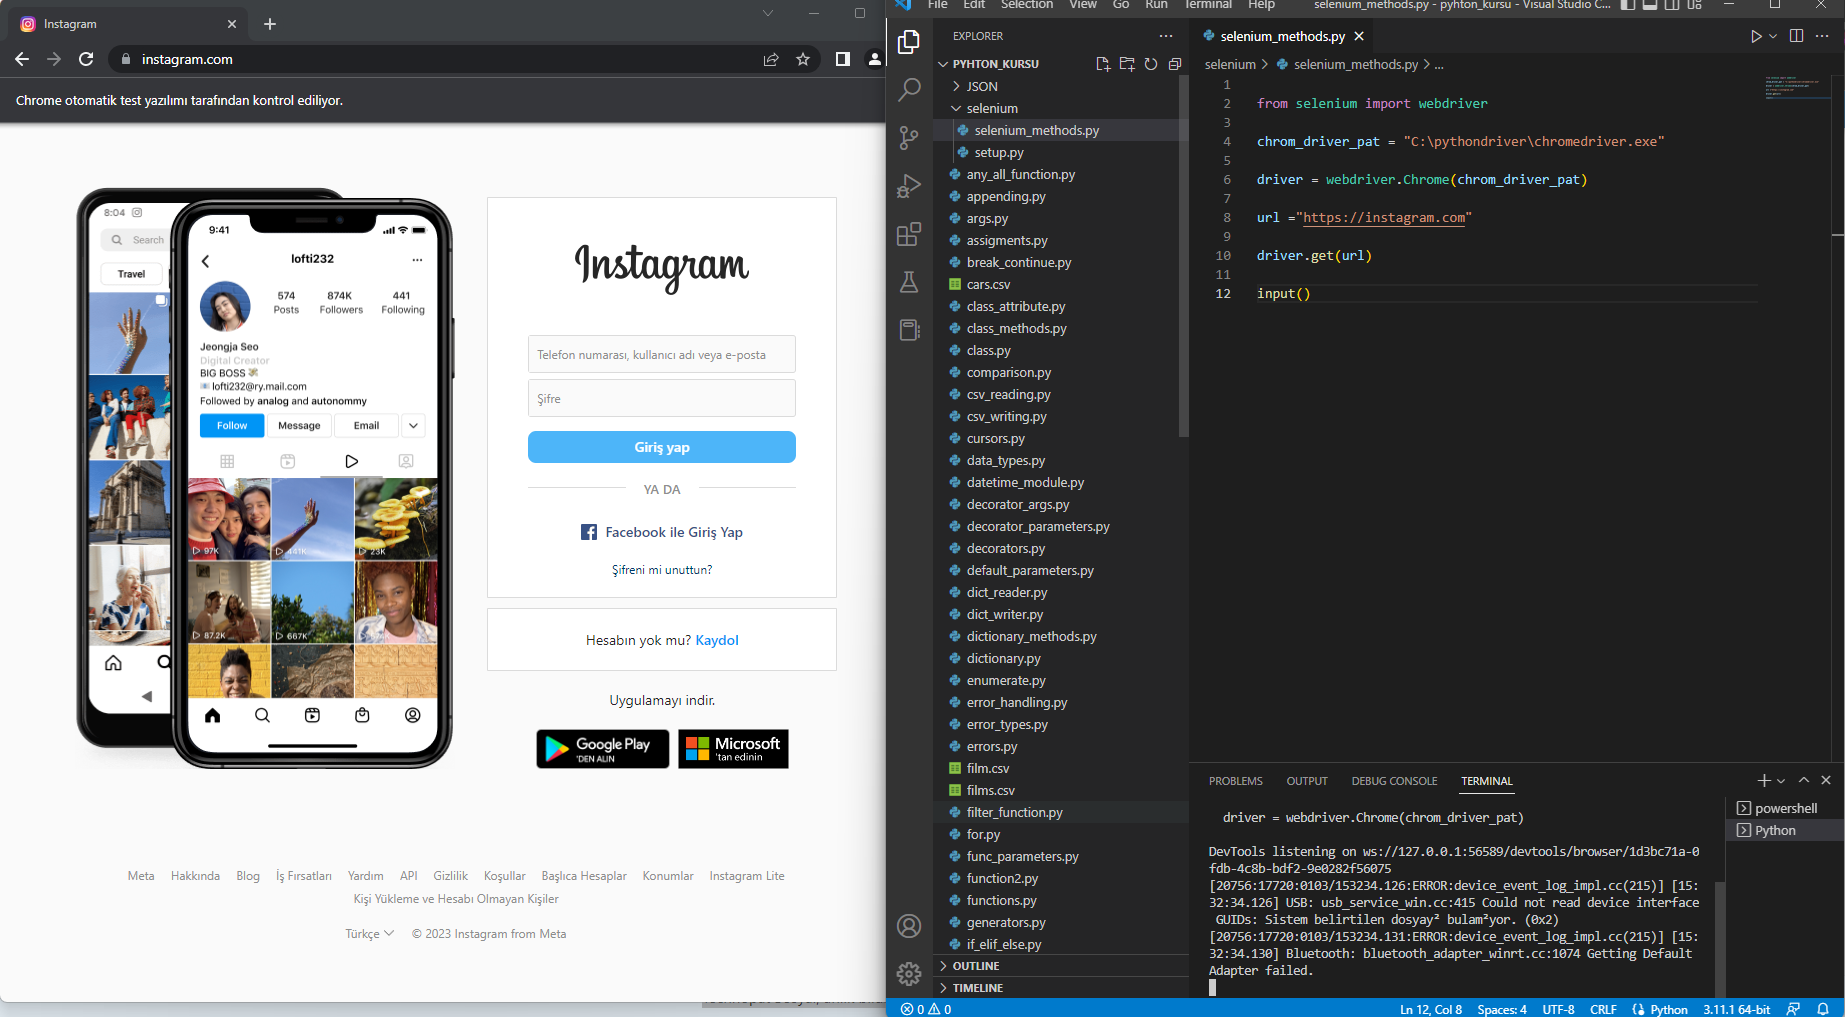1845x1017 pixels.
Task: Click New Folder icon in Explorer header
Action: pos(1127,64)
